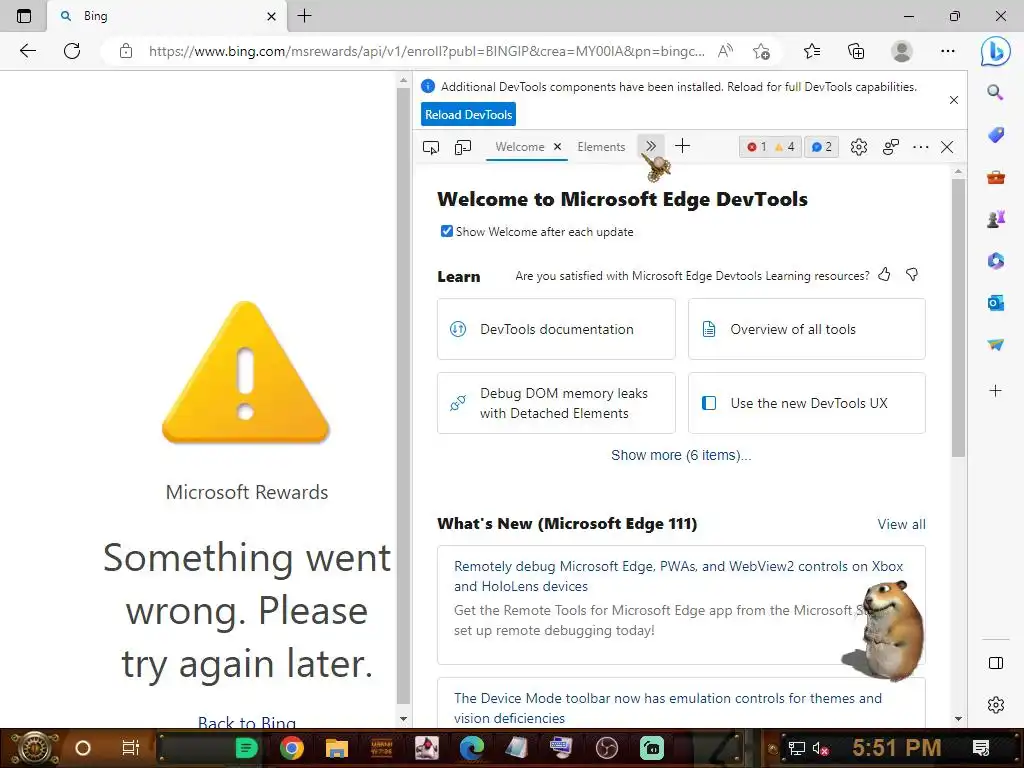Open the sidebar Shopping tag icon

995,135
